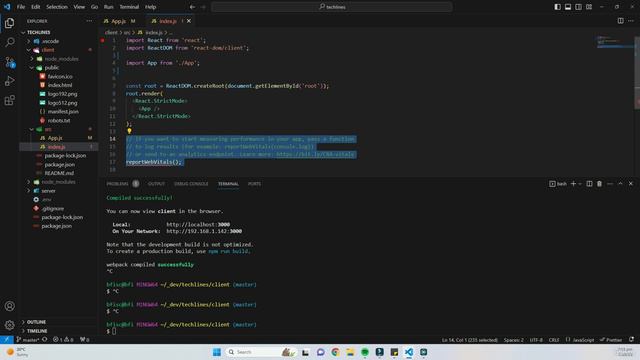The height and width of the screenshot is (360, 640).
Task: Go forward using the navigation arrow
Action: click(x=203, y=7)
